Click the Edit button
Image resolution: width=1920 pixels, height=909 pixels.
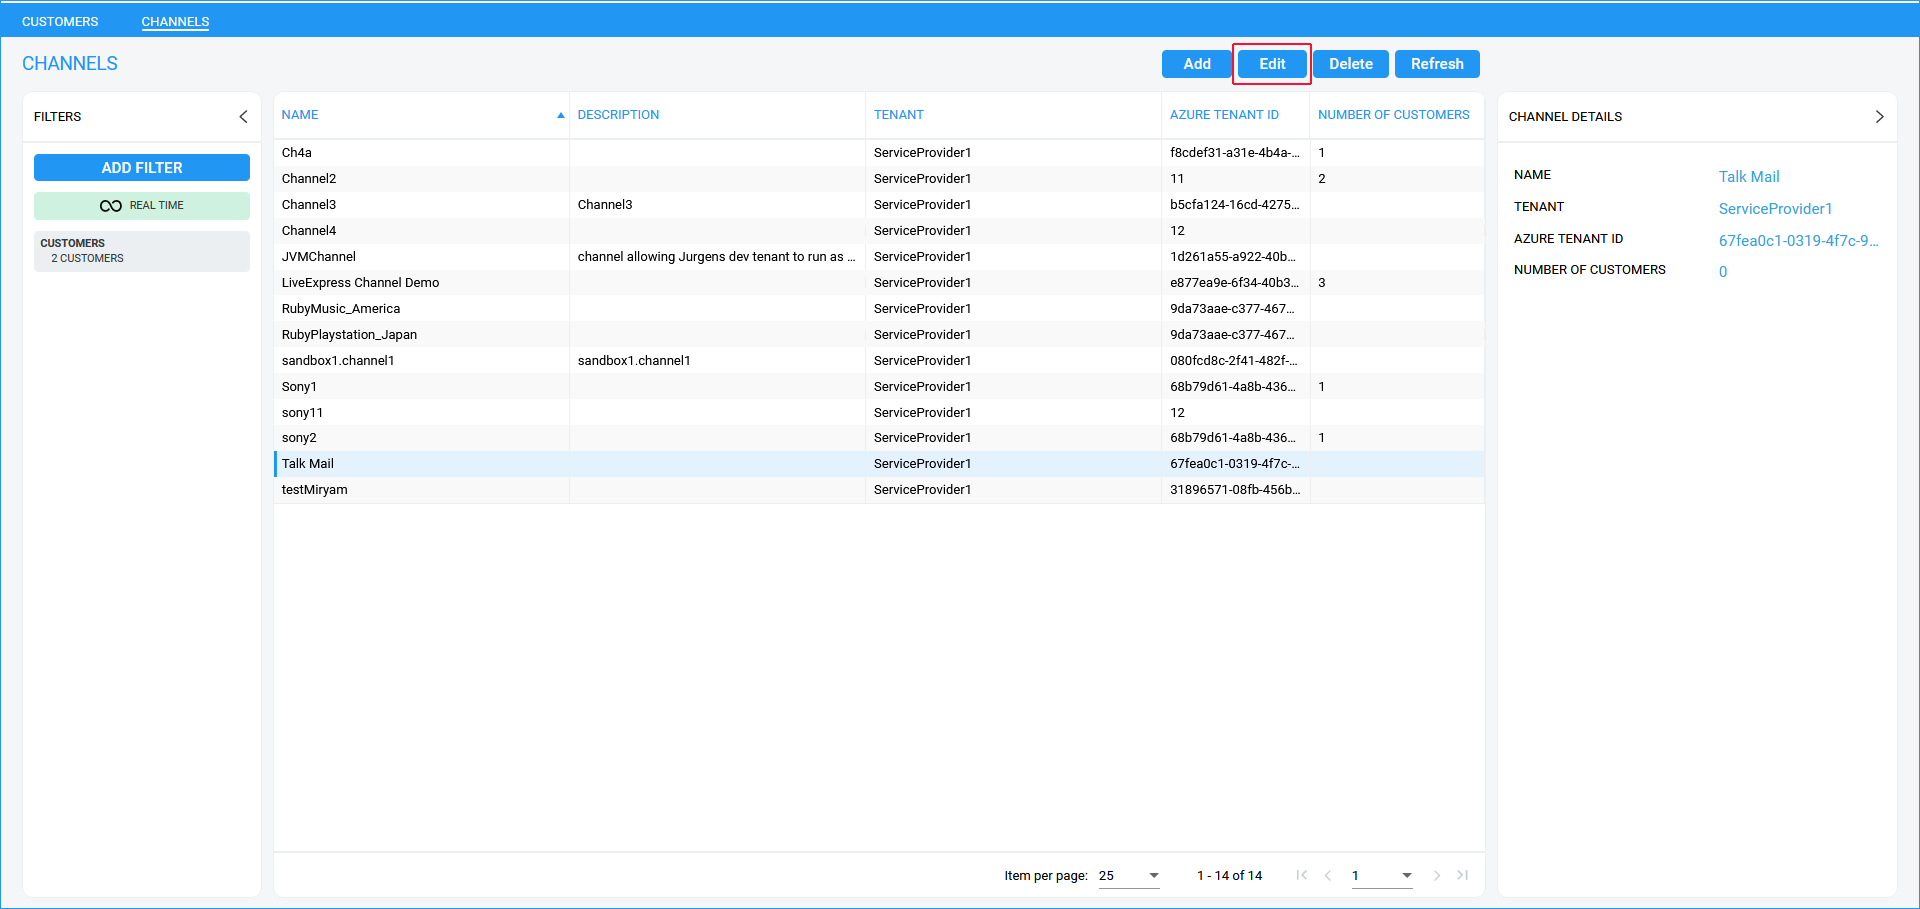[1272, 64]
